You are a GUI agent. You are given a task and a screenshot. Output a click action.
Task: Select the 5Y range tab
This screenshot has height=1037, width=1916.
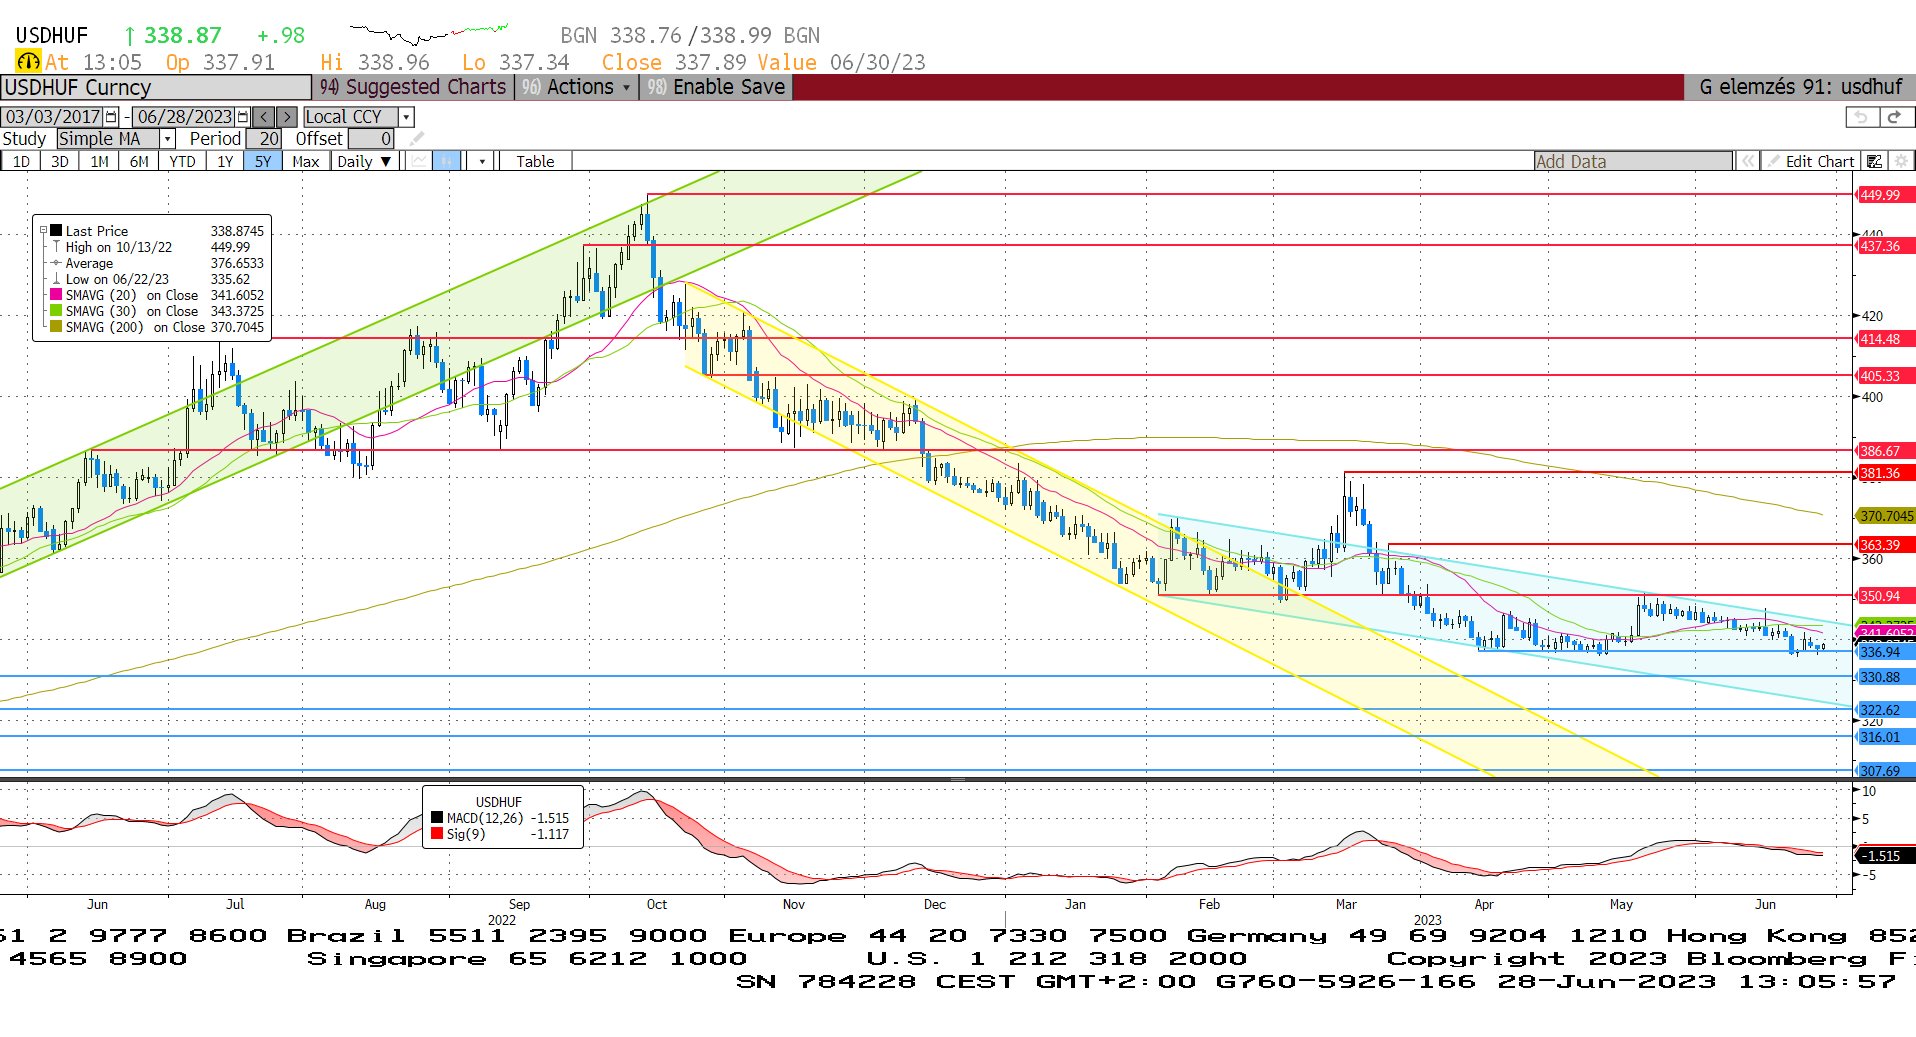(x=263, y=161)
